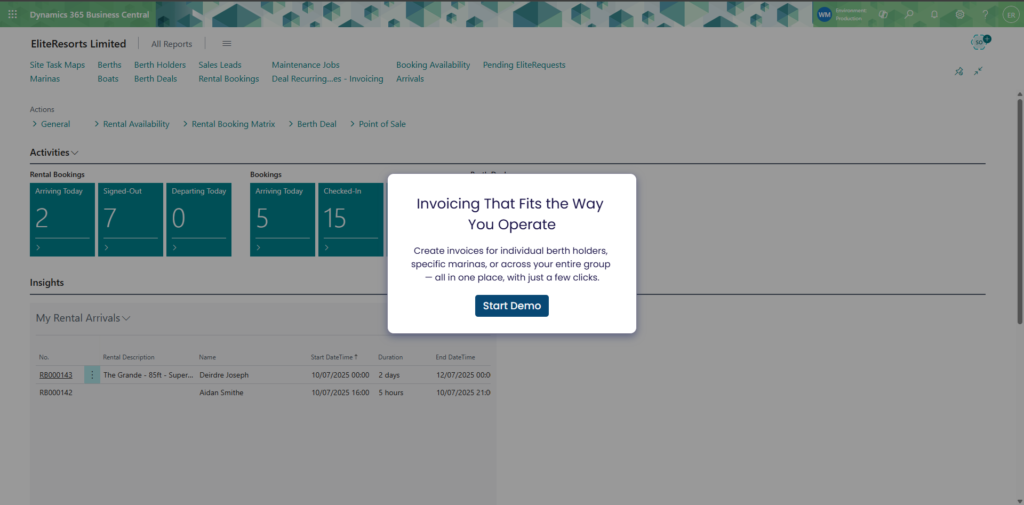Click name cell Deirdre Joseph
Screen dimensions: 1024x505
pyautogui.click(x=224, y=375)
